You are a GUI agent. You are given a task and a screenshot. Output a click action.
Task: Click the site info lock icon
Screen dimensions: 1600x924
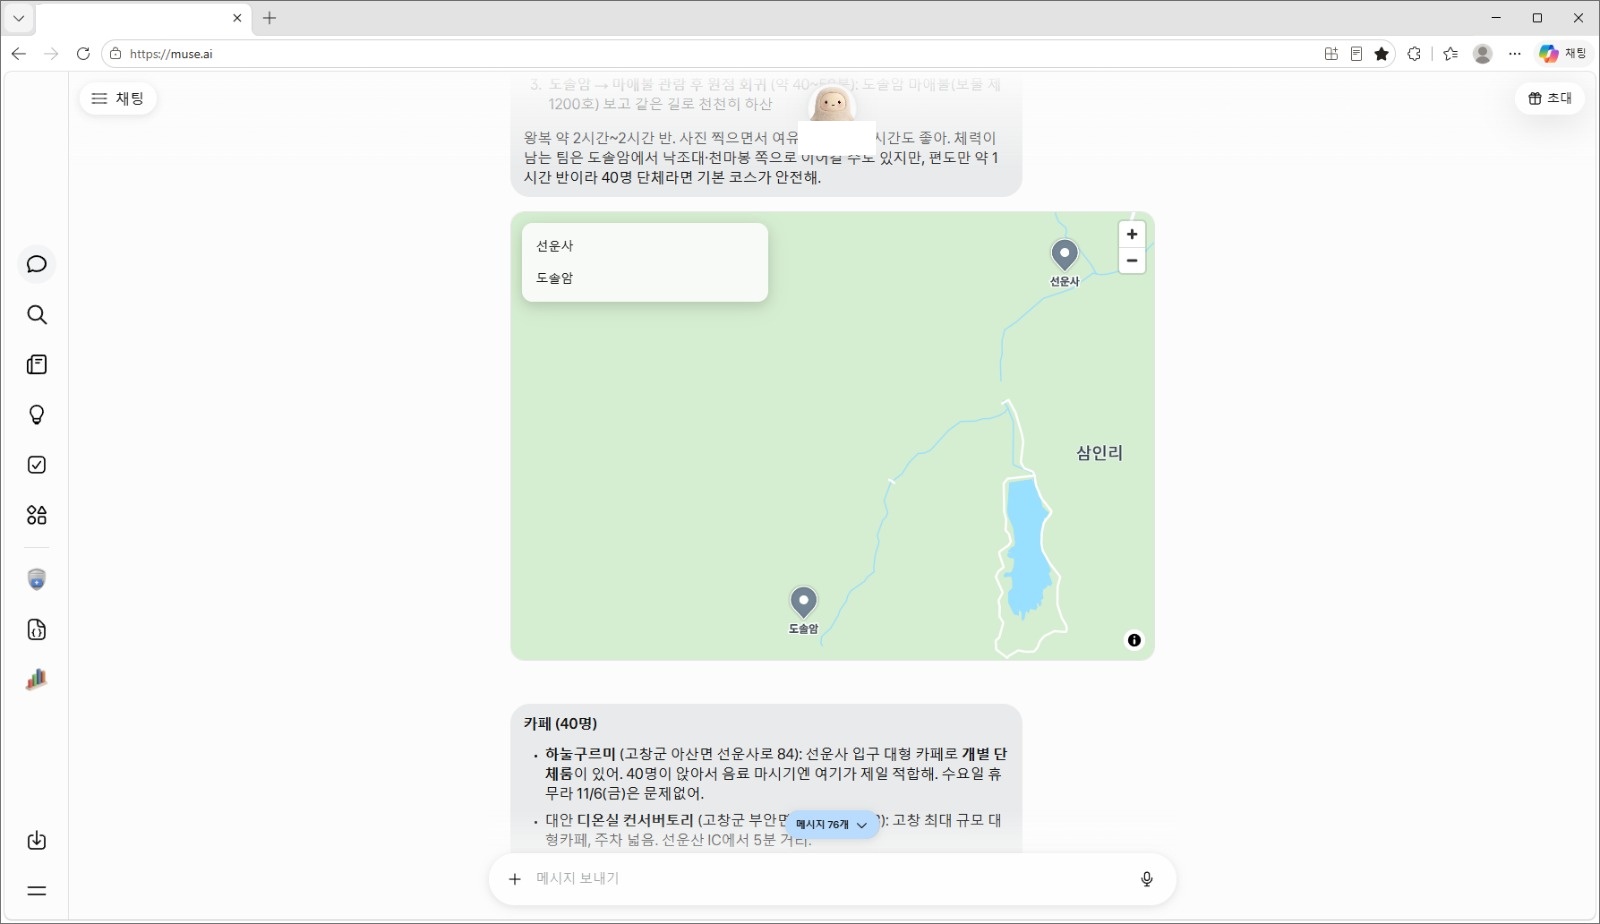click(115, 54)
